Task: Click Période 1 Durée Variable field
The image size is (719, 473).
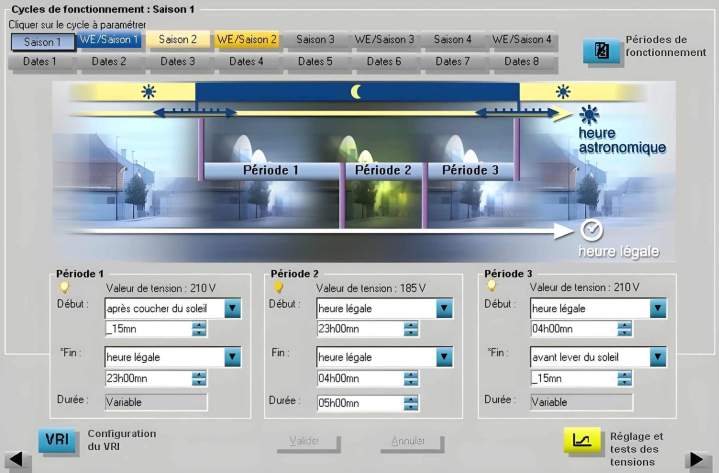Action: pyautogui.click(x=156, y=402)
